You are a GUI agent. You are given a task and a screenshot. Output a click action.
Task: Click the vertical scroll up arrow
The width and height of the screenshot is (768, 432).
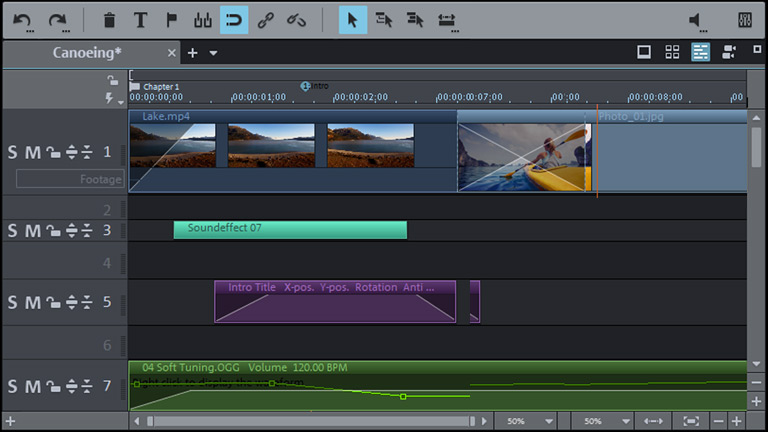point(756,118)
